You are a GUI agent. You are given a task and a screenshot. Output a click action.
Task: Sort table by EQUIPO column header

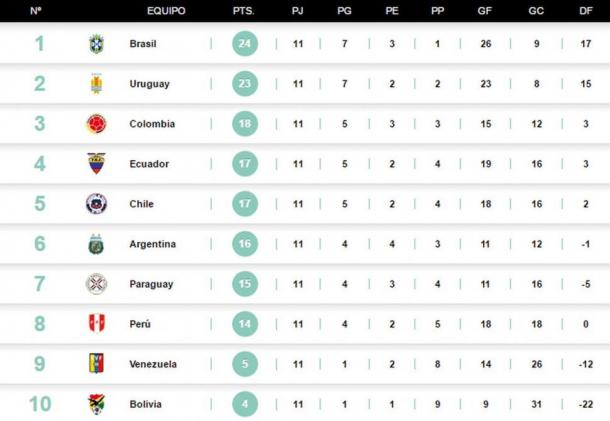(165, 11)
